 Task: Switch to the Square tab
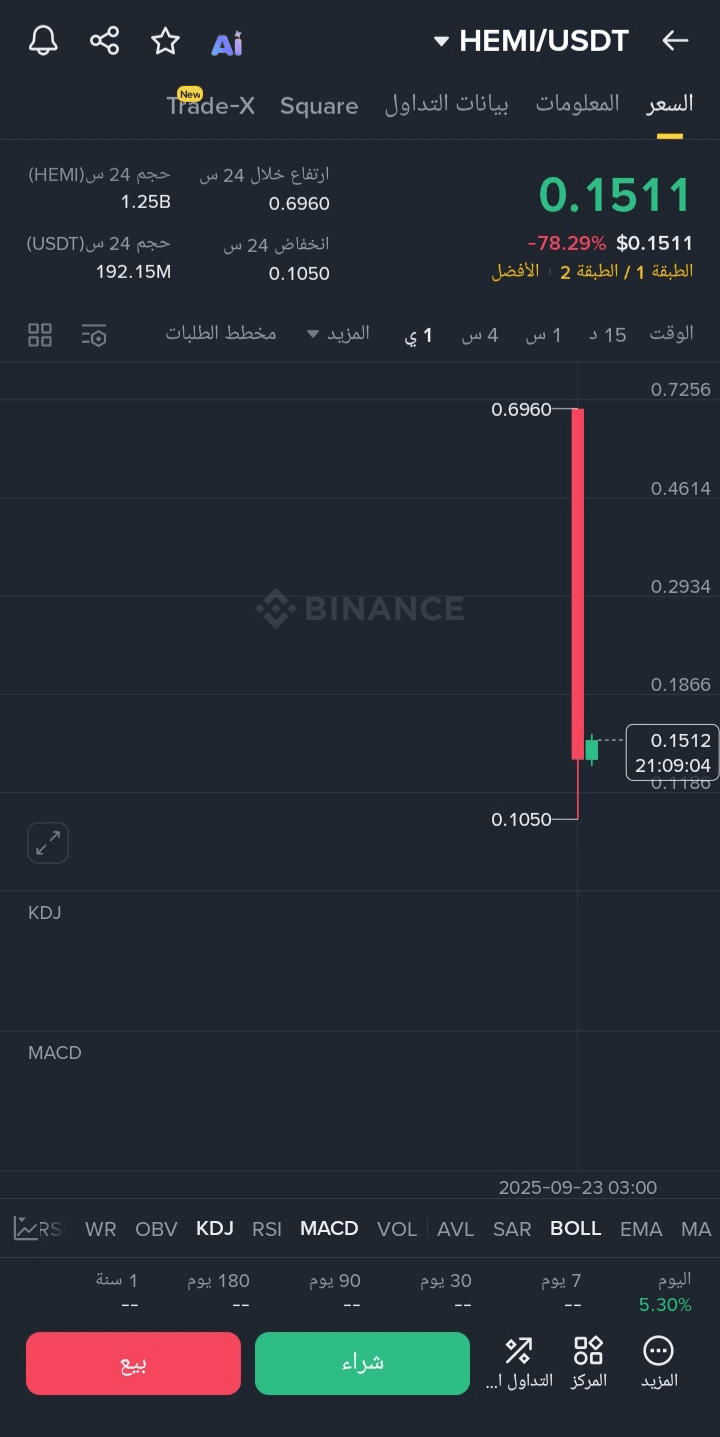[319, 106]
